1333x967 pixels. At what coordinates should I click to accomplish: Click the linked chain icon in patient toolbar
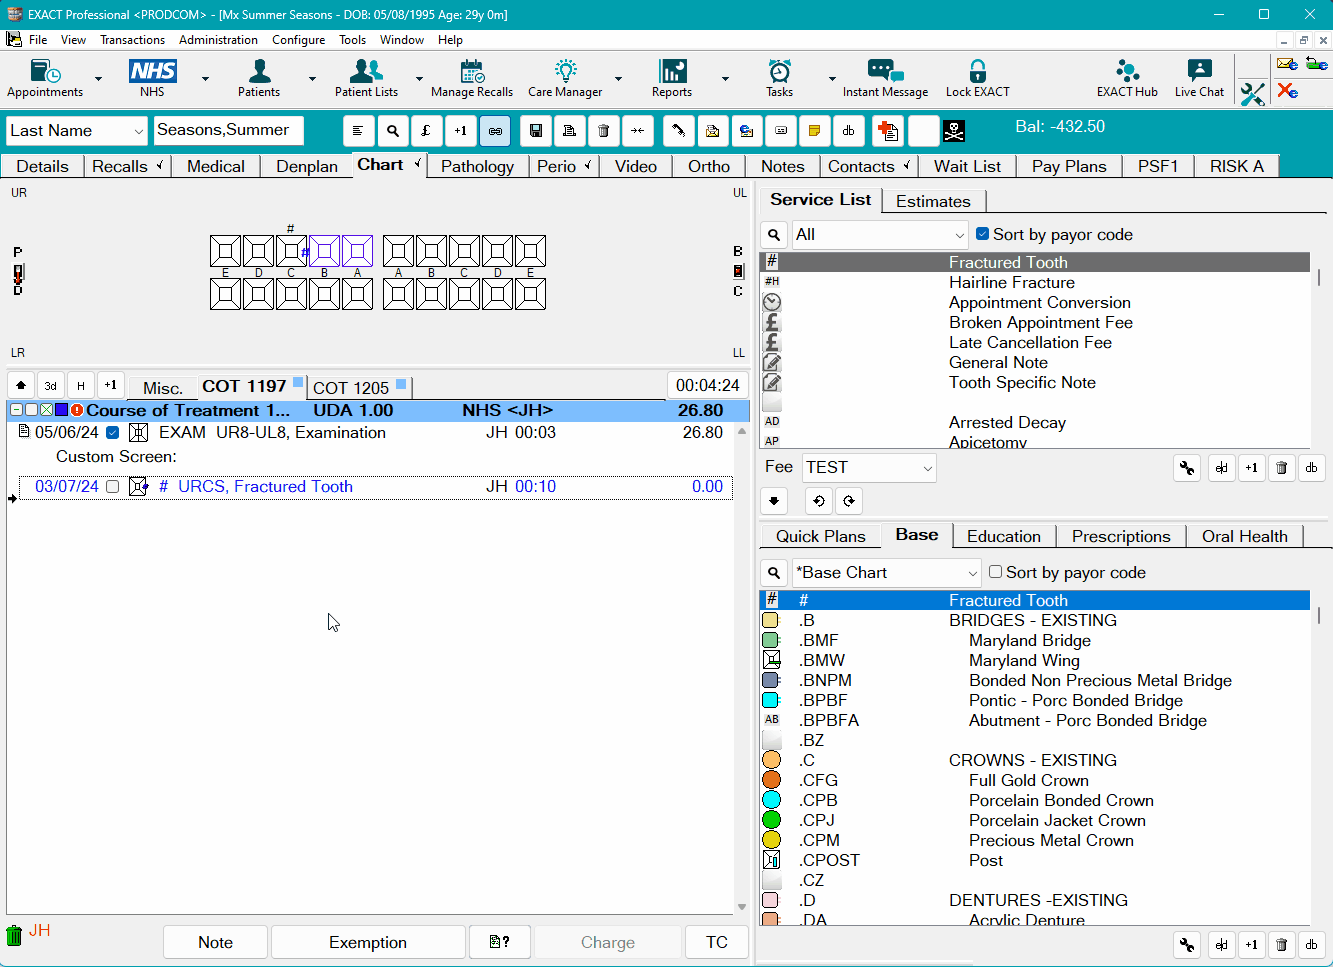click(x=495, y=131)
